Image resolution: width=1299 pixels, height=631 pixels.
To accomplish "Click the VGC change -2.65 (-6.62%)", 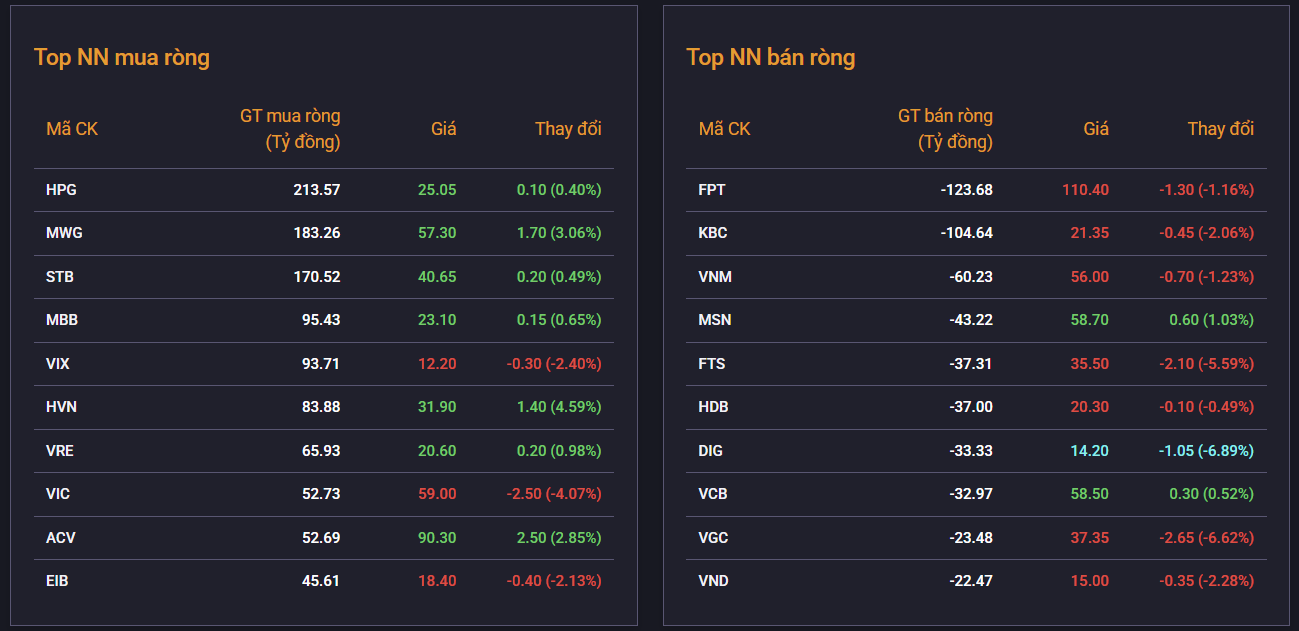I will (1207, 537).
